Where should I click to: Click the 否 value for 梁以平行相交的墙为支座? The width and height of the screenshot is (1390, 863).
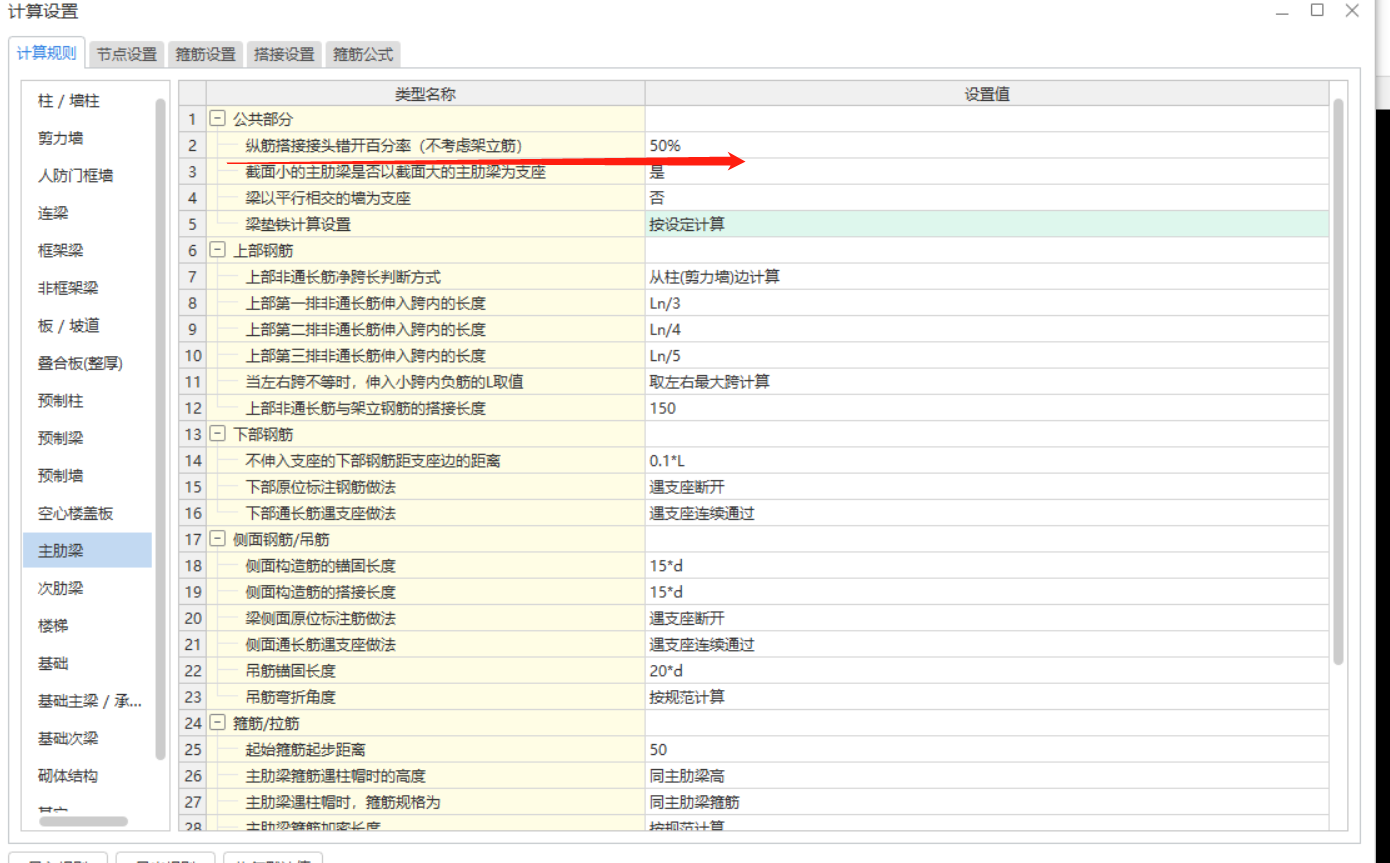tap(987, 198)
